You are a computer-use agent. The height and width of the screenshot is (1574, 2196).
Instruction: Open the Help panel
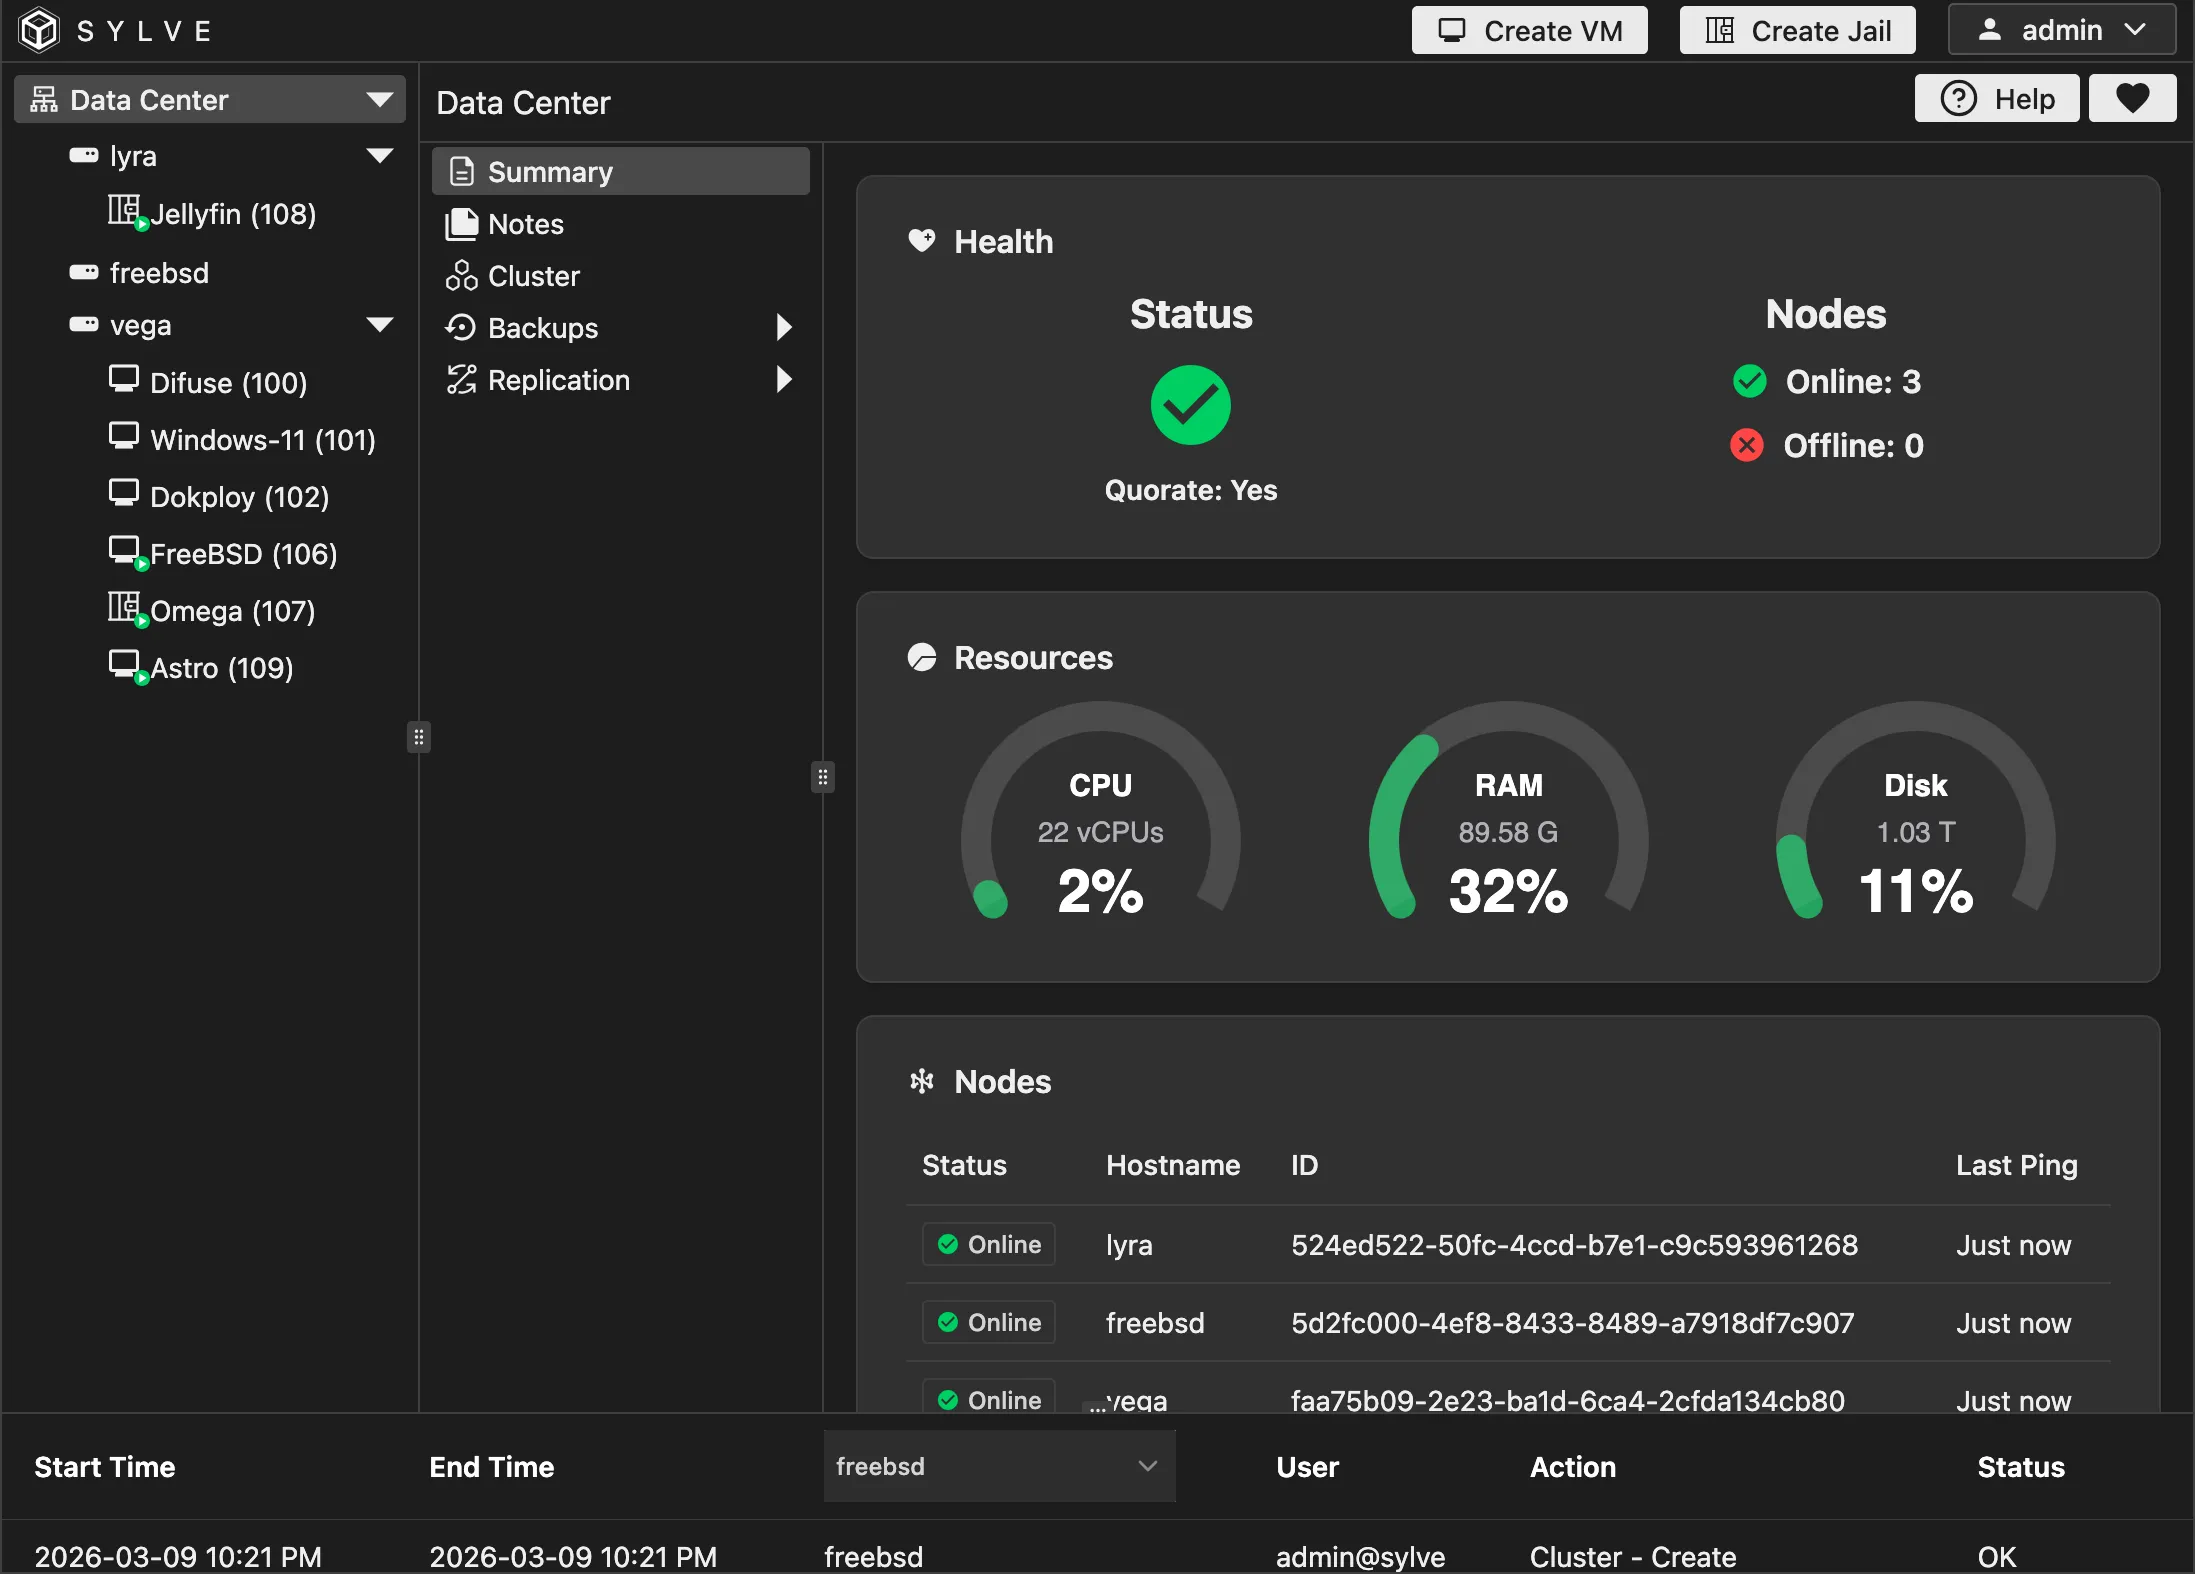pyautogui.click(x=1997, y=98)
